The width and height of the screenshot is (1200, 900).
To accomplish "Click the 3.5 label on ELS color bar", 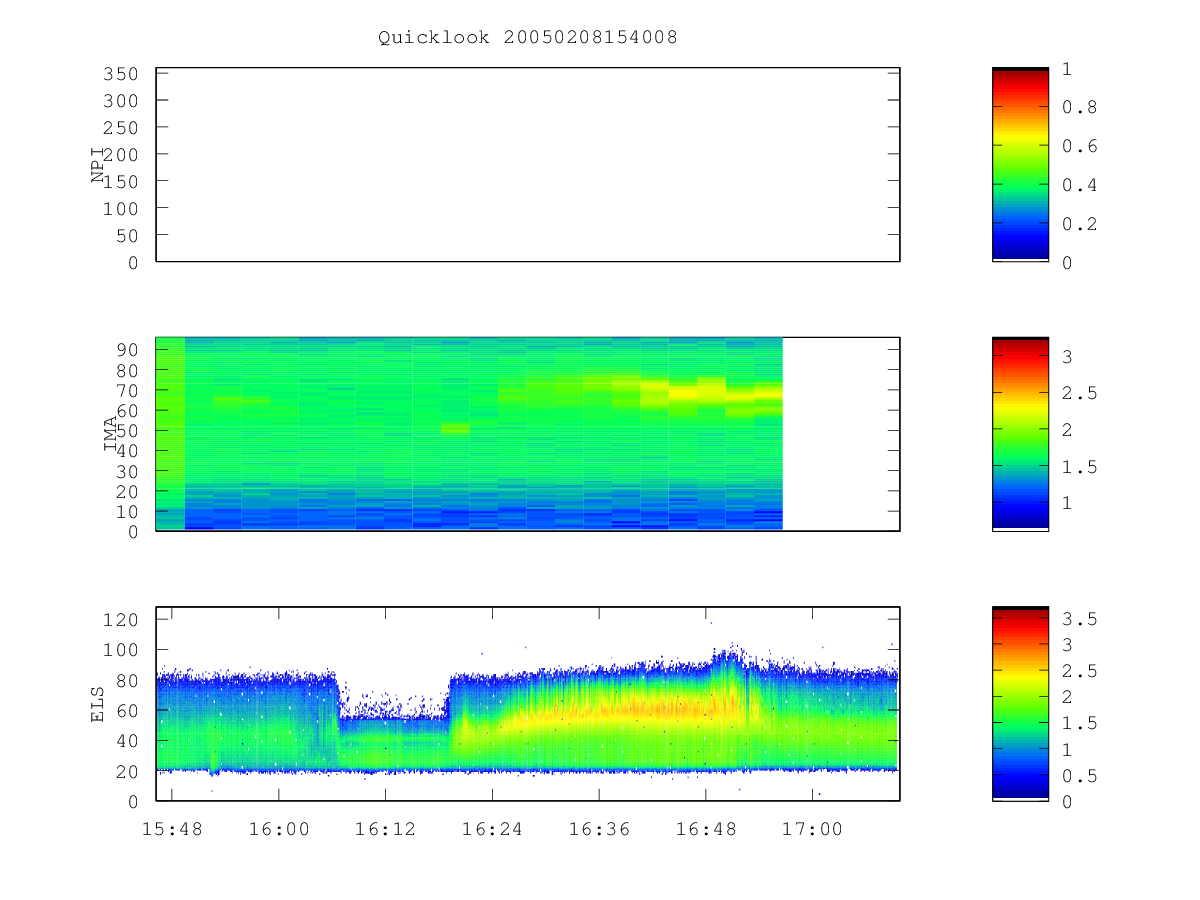I will [1078, 619].
